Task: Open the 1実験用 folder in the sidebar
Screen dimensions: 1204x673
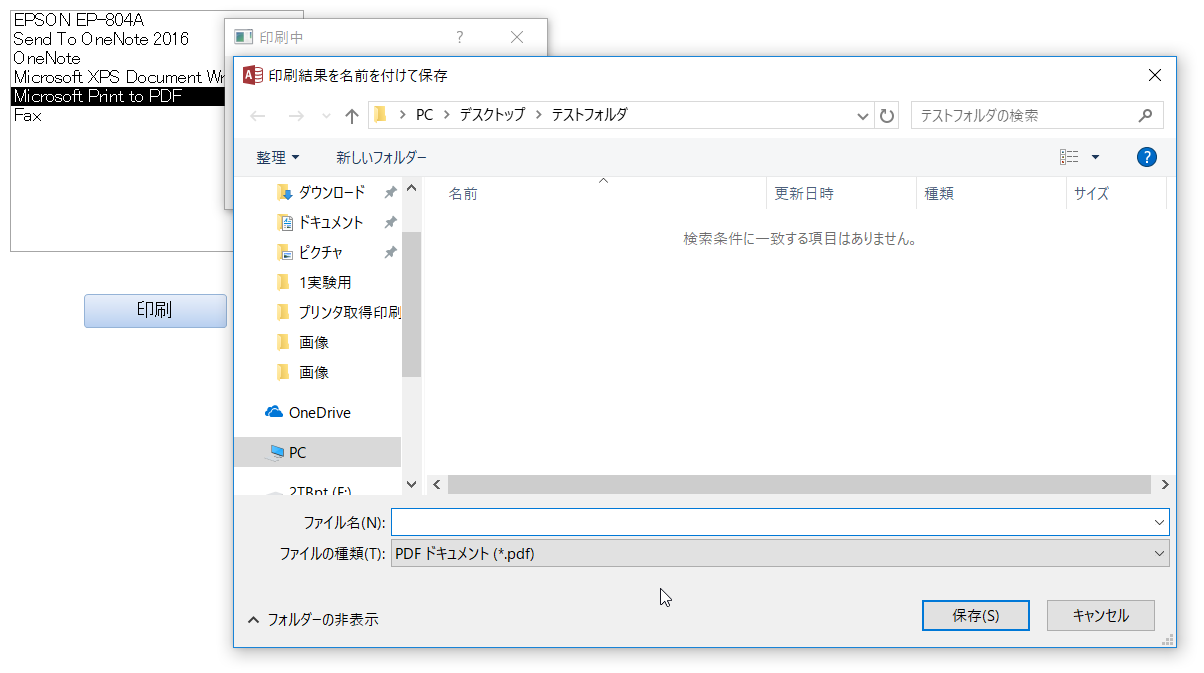Action: 325,282
